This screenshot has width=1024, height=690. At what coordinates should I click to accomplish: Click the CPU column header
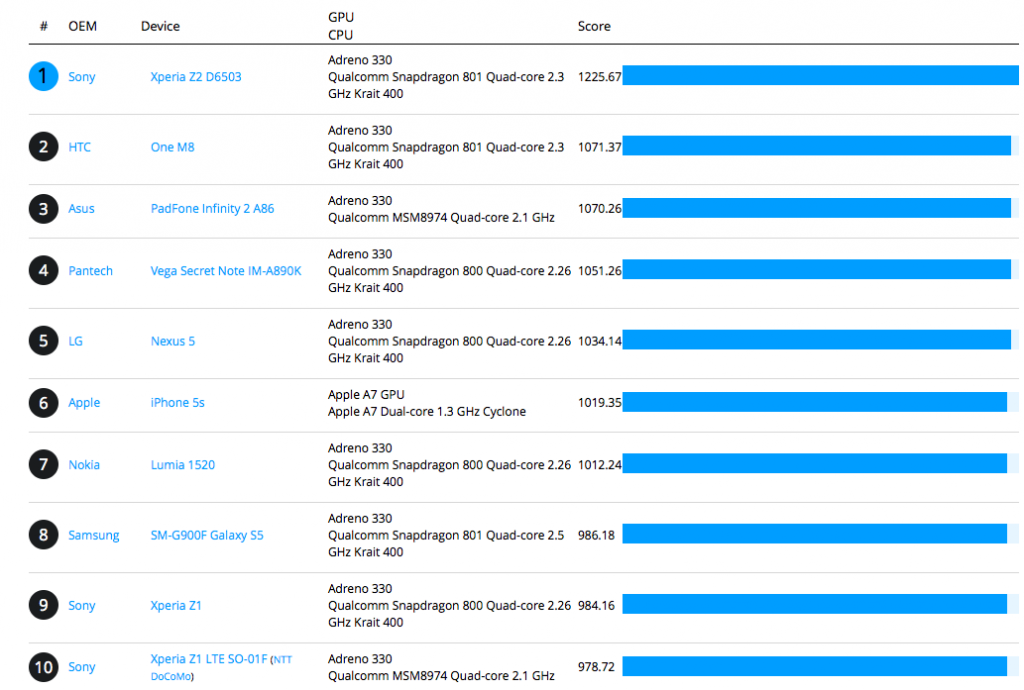340,35
